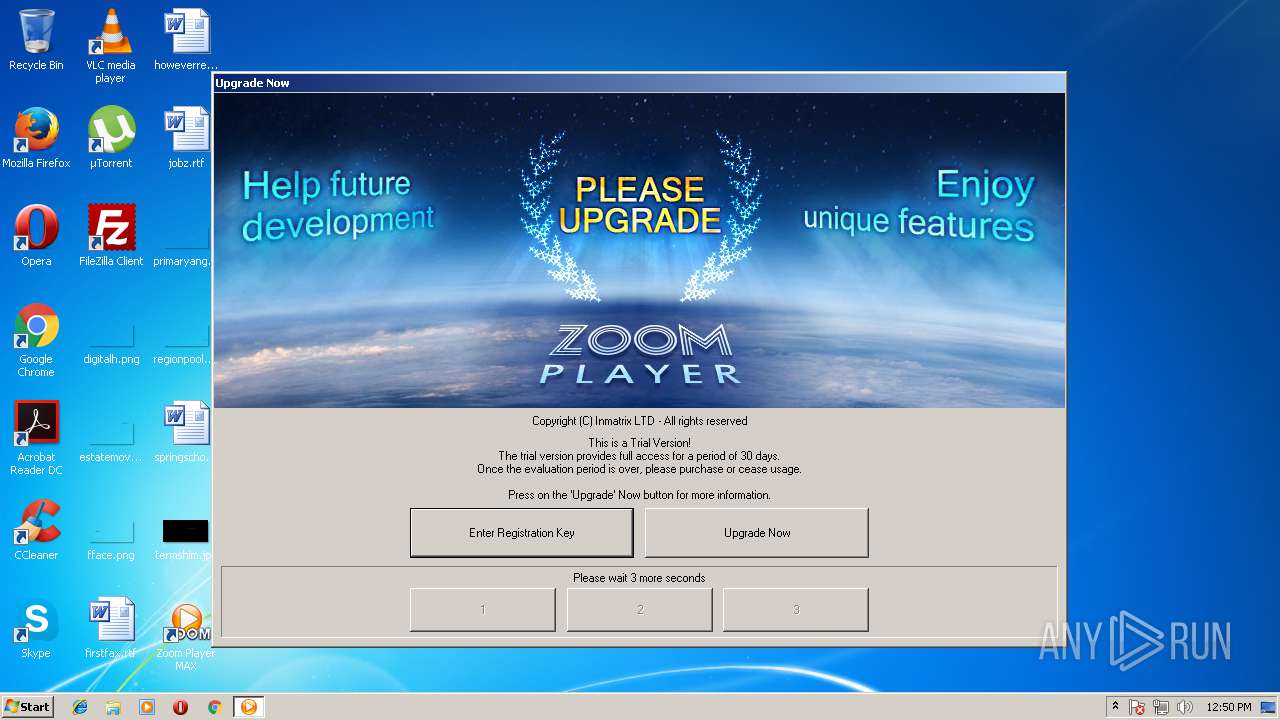Open Opera from the taskbar
This screenshot has height=720, width=1280.
coord(181,707)
